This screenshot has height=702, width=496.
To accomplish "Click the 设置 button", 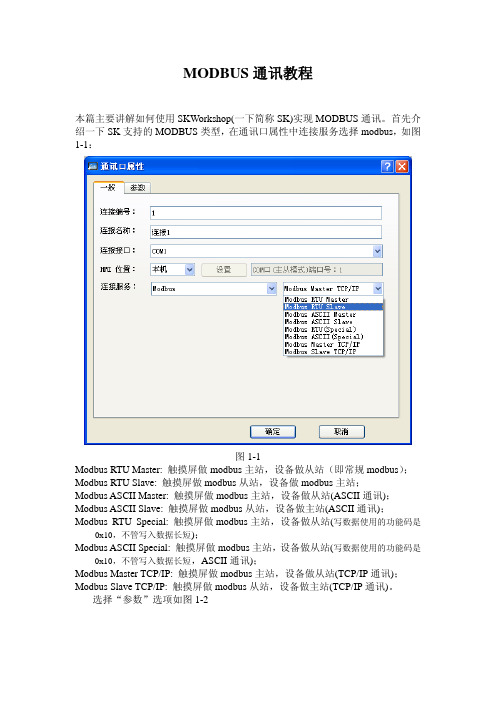I will [x=224, y=270].
